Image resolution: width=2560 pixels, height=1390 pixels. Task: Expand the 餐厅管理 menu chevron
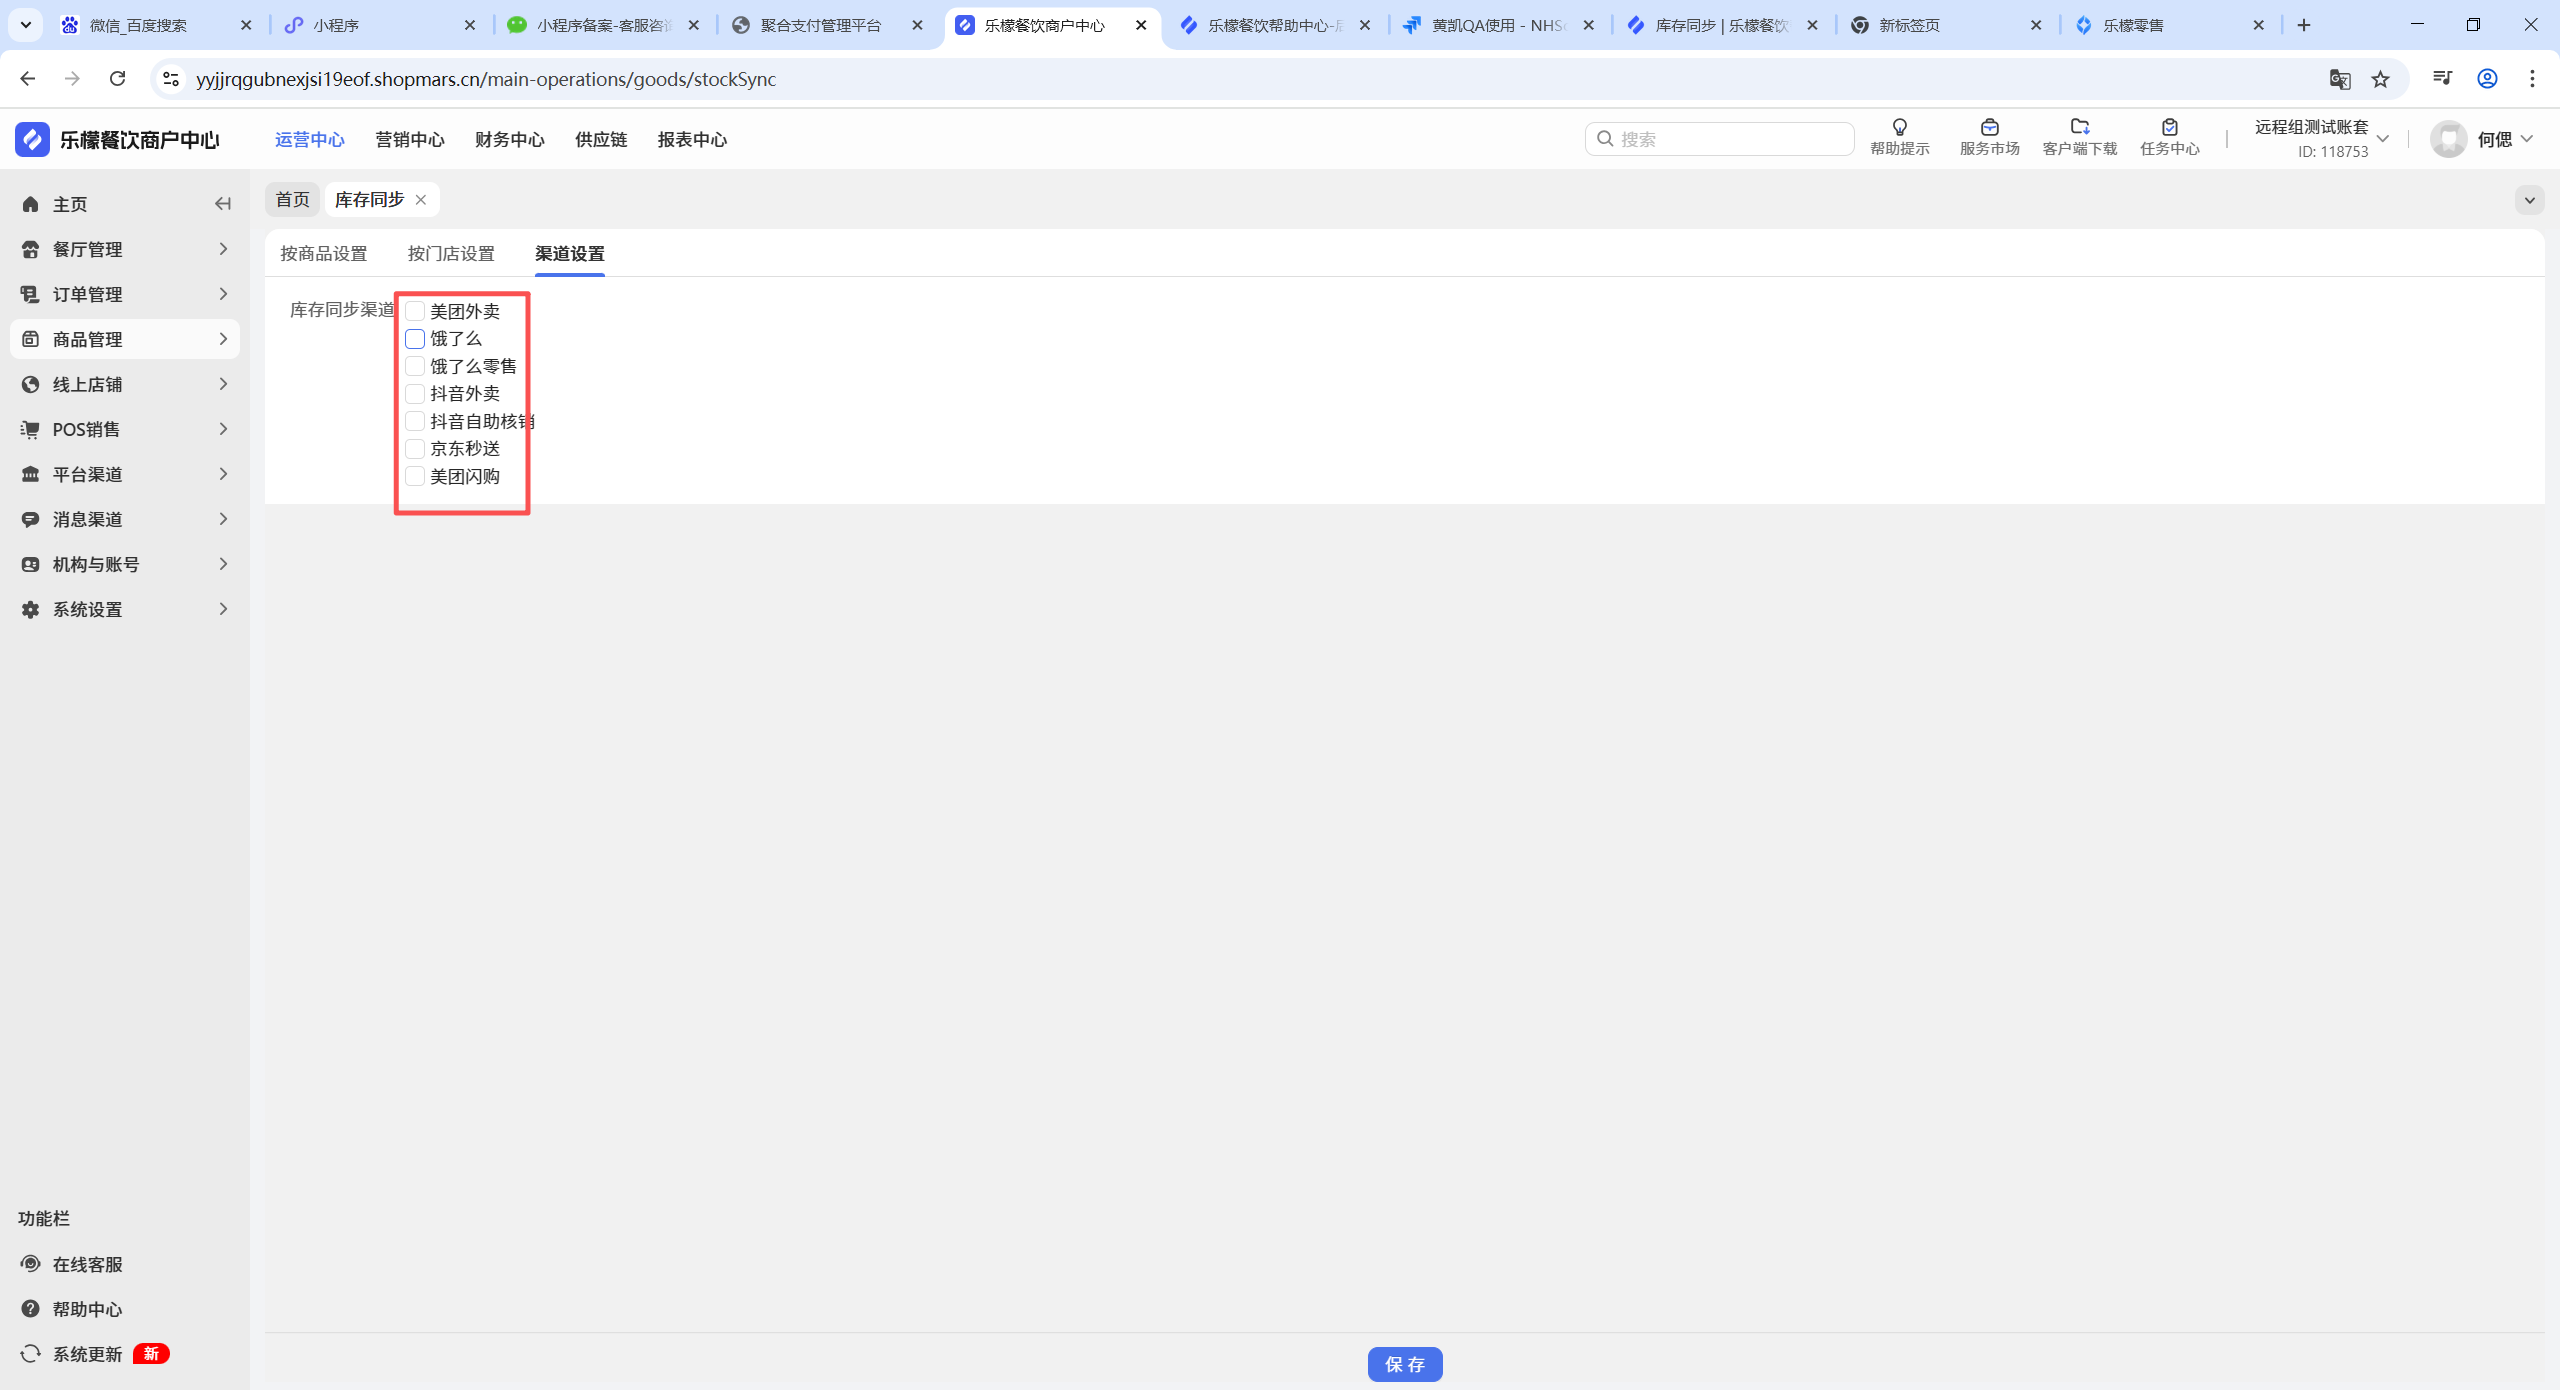point(223,249)
